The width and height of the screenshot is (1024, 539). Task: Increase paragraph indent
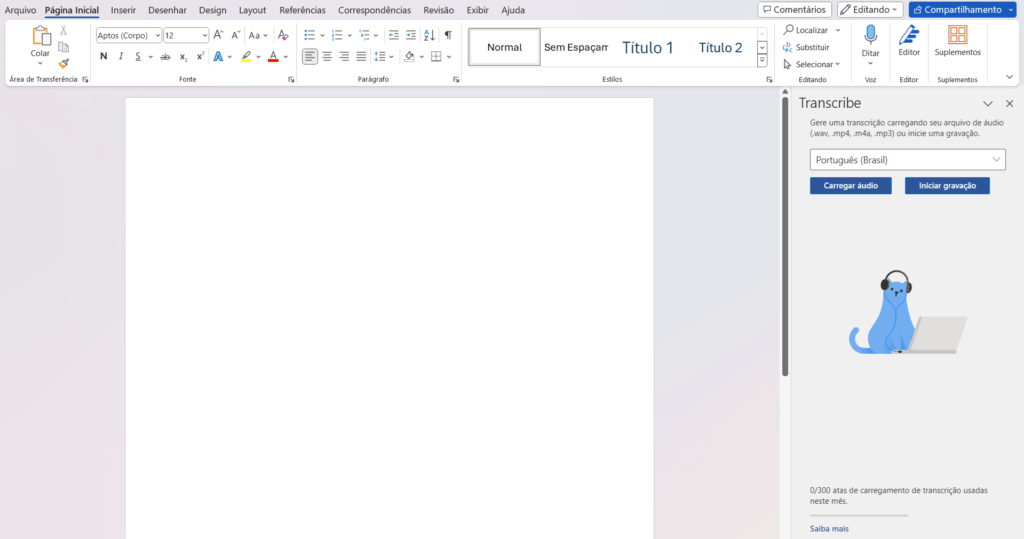point(410,35)
